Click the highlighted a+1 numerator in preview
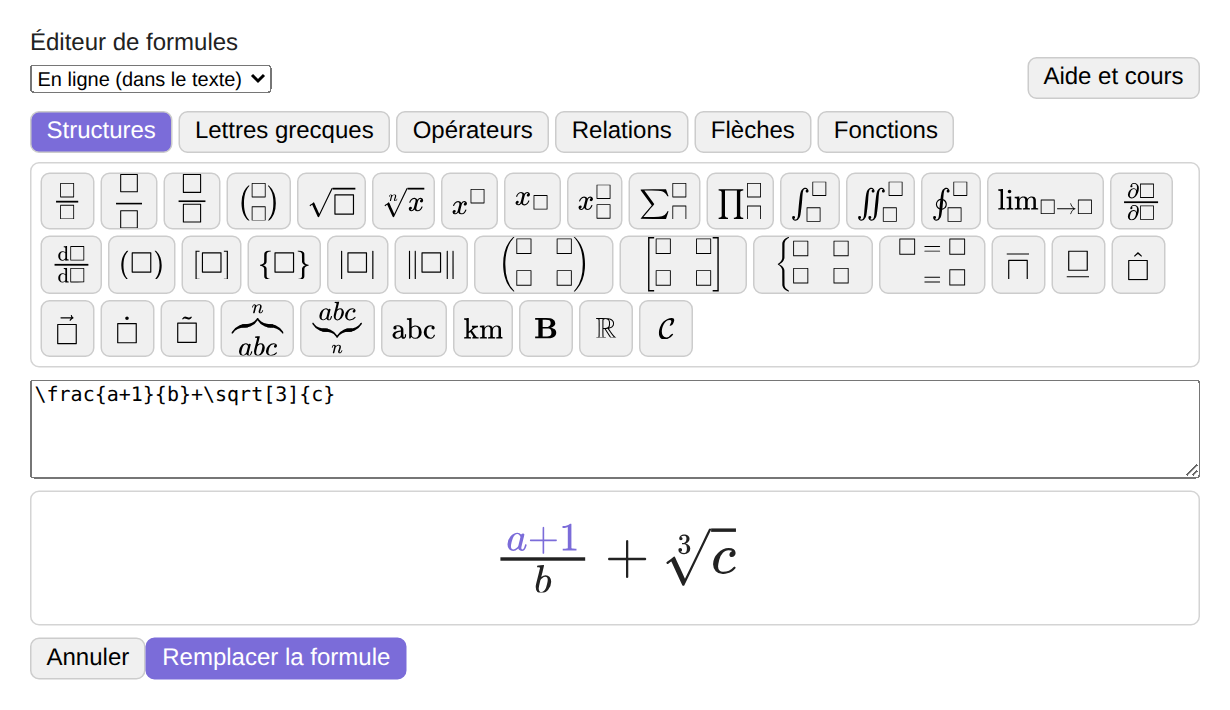The width and height of the screenshot is (1230, 710). [x=543, y=539]
